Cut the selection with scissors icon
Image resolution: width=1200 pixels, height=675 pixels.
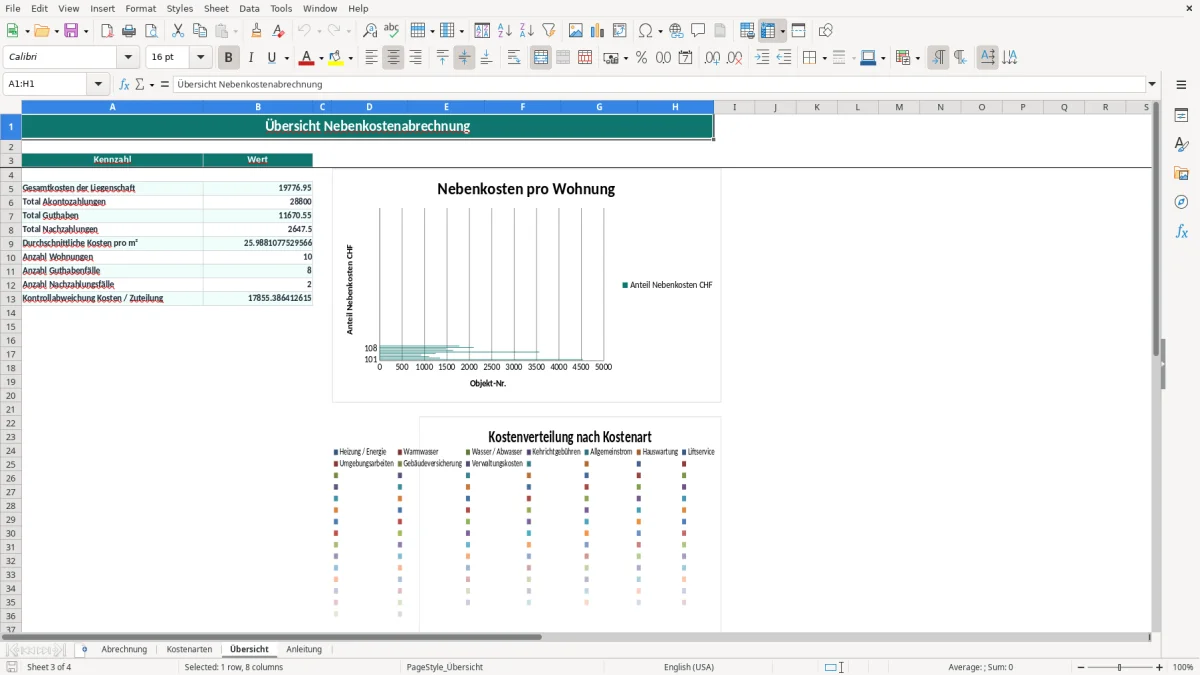(178, 31)
